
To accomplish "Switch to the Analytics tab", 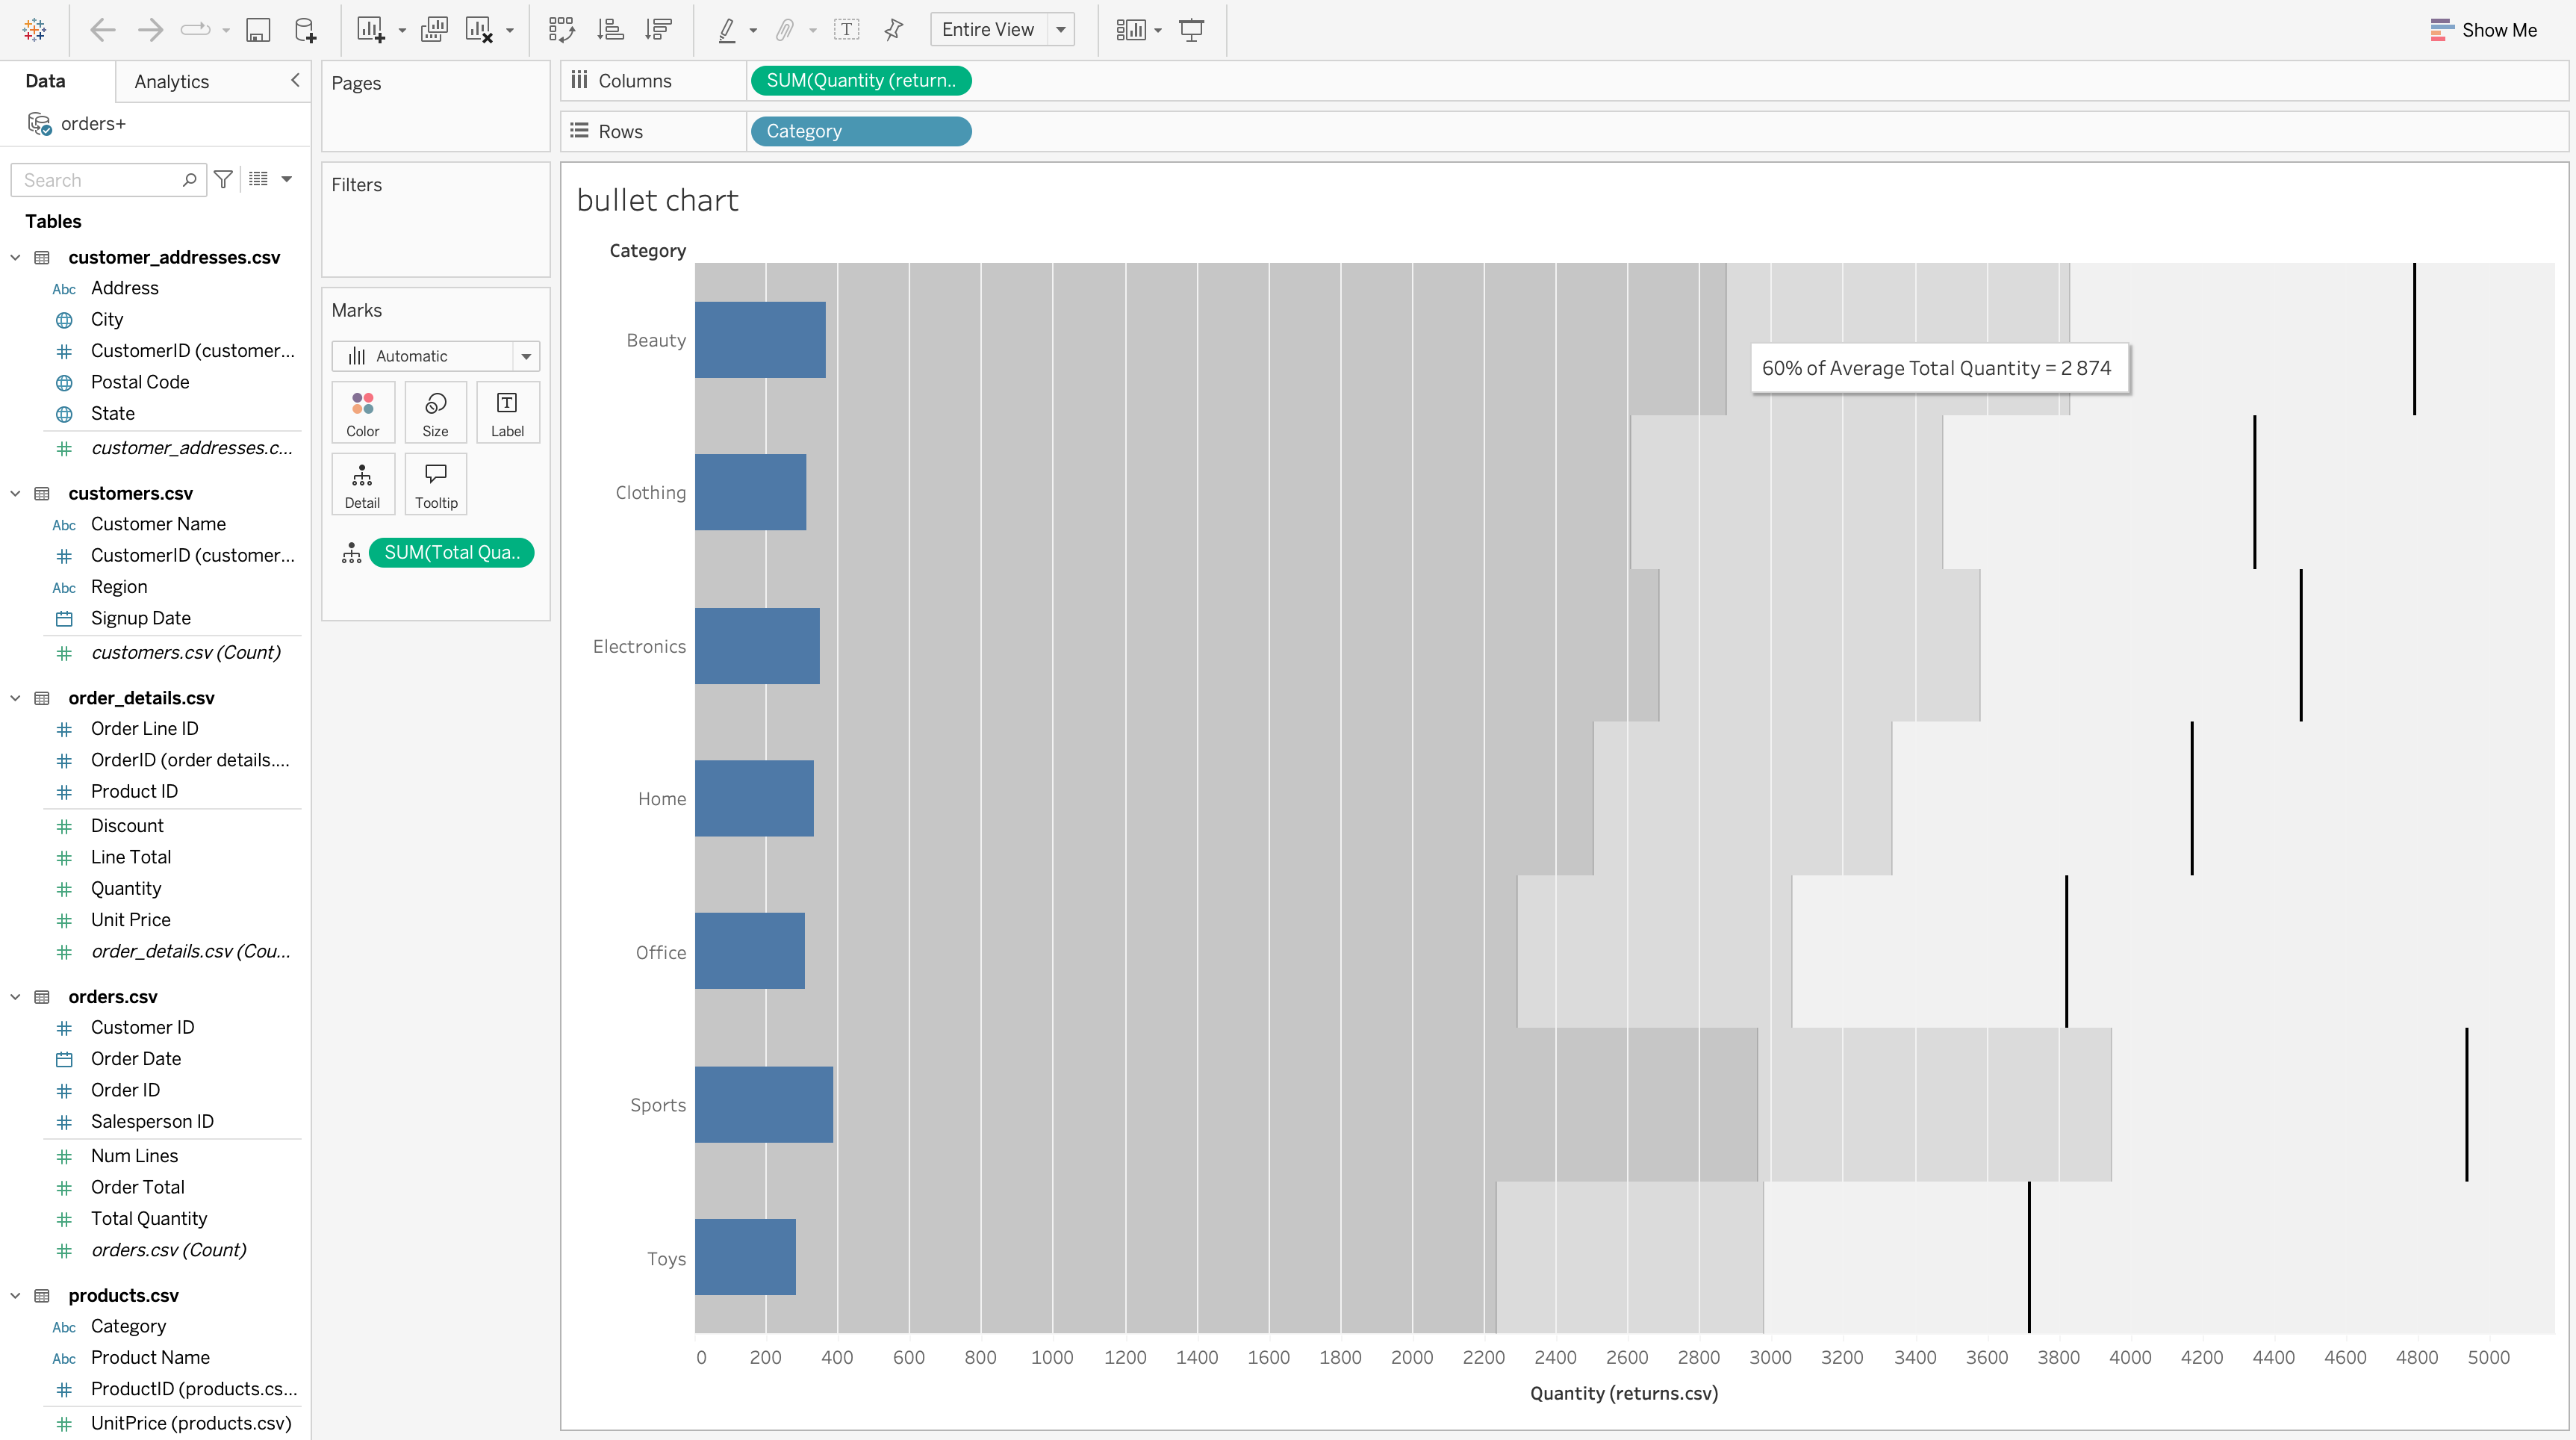I will [171, 82].
